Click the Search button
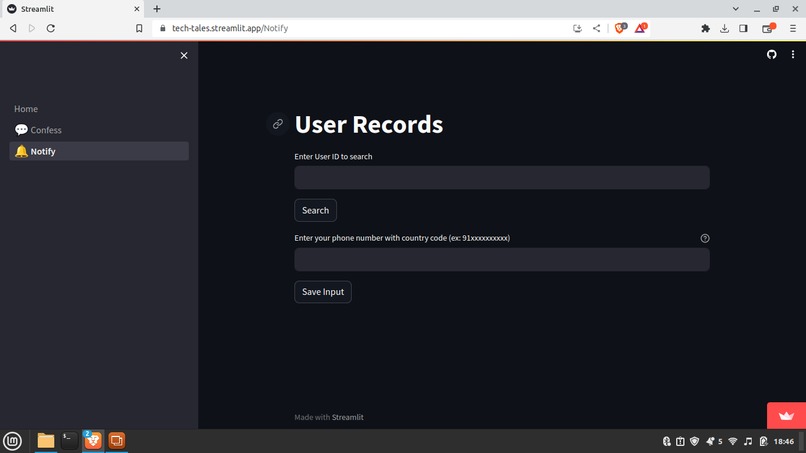Viewport: 806px width, 453px height. click(x=315, y=210)
